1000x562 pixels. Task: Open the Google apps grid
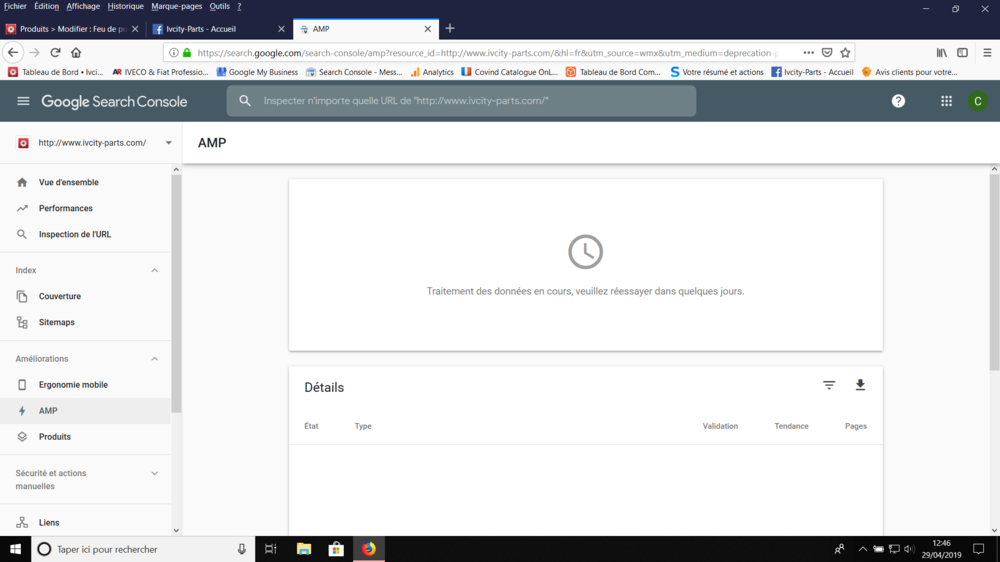[x=946, y=101]
